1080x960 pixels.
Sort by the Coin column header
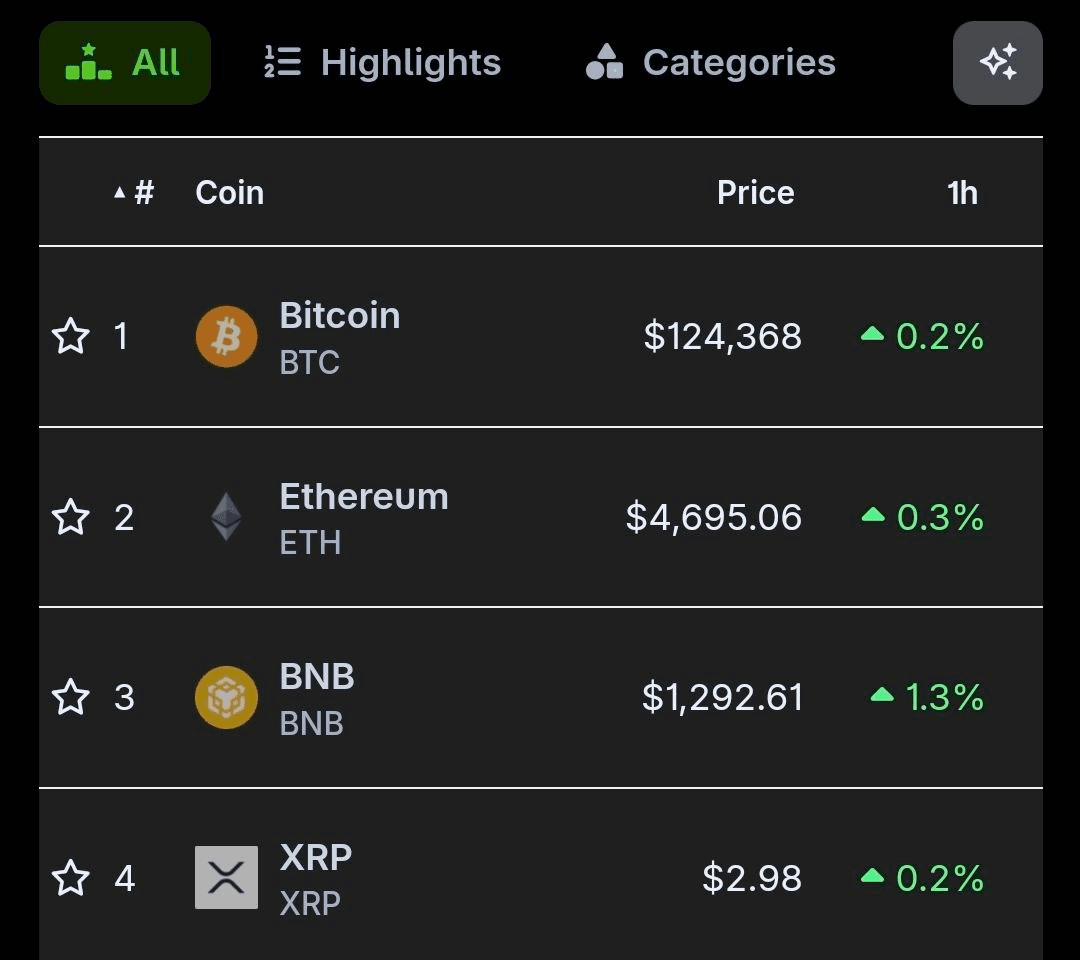pyautogui.click(x=229, y=192)
